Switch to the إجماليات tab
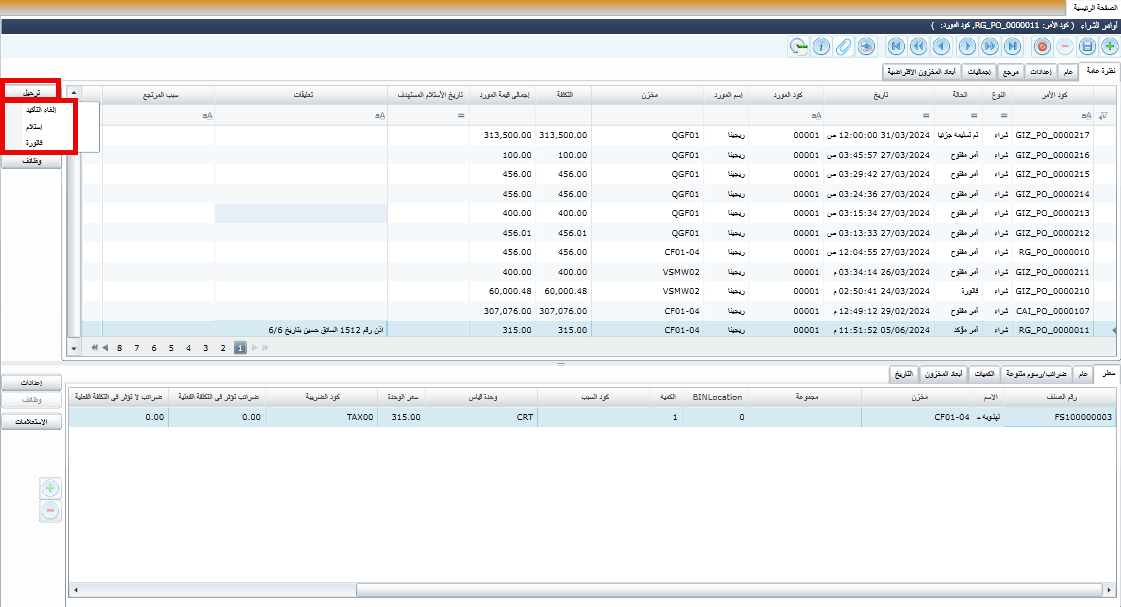 (x=982, y=72)
